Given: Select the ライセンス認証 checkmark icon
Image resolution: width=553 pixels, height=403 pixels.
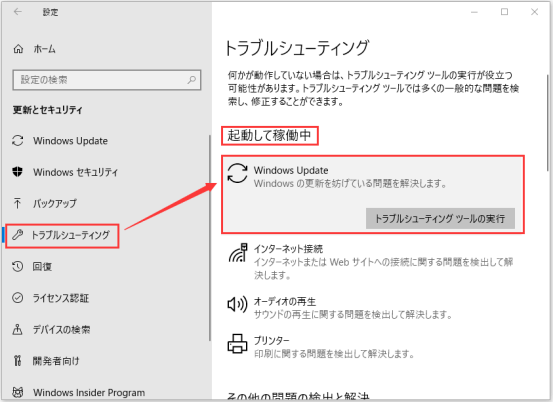Looking at the screenshot, I should click(x=18, y=298).
